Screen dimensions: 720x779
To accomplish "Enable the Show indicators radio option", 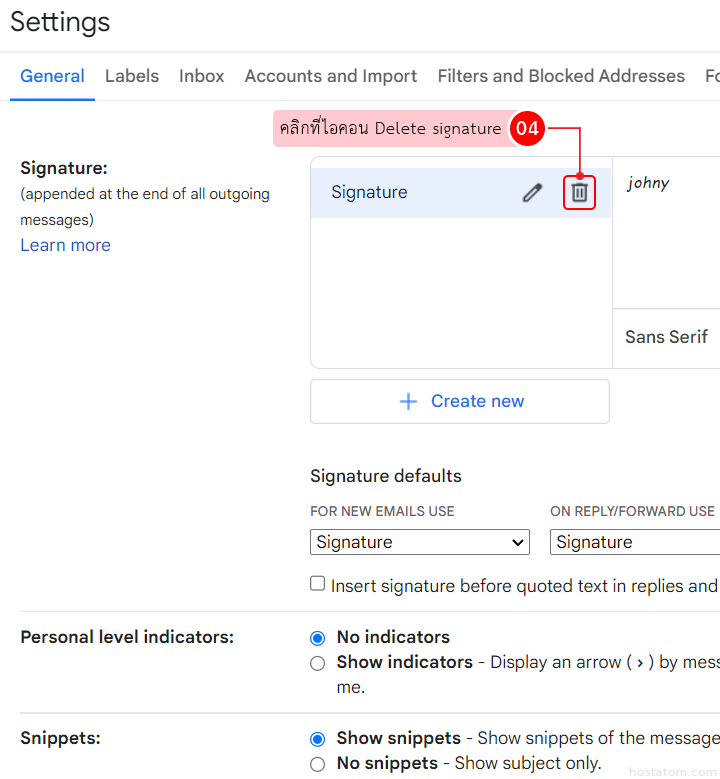I will 318,663.
